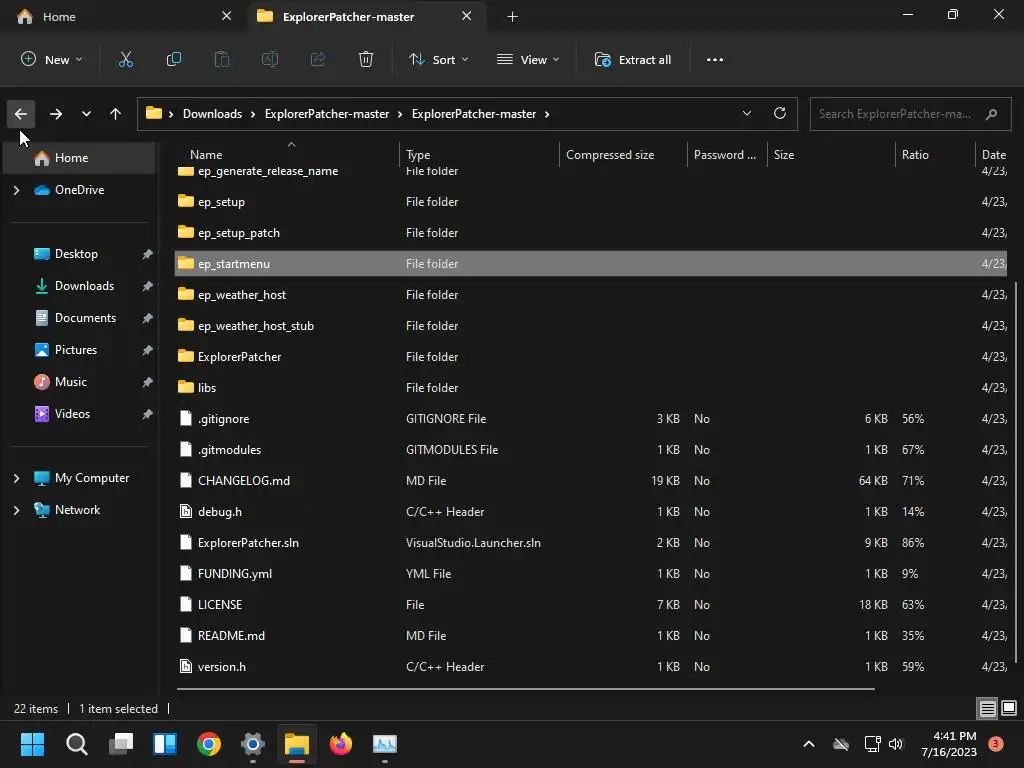
Task: Add a new tab
Action: coord(513,17)
